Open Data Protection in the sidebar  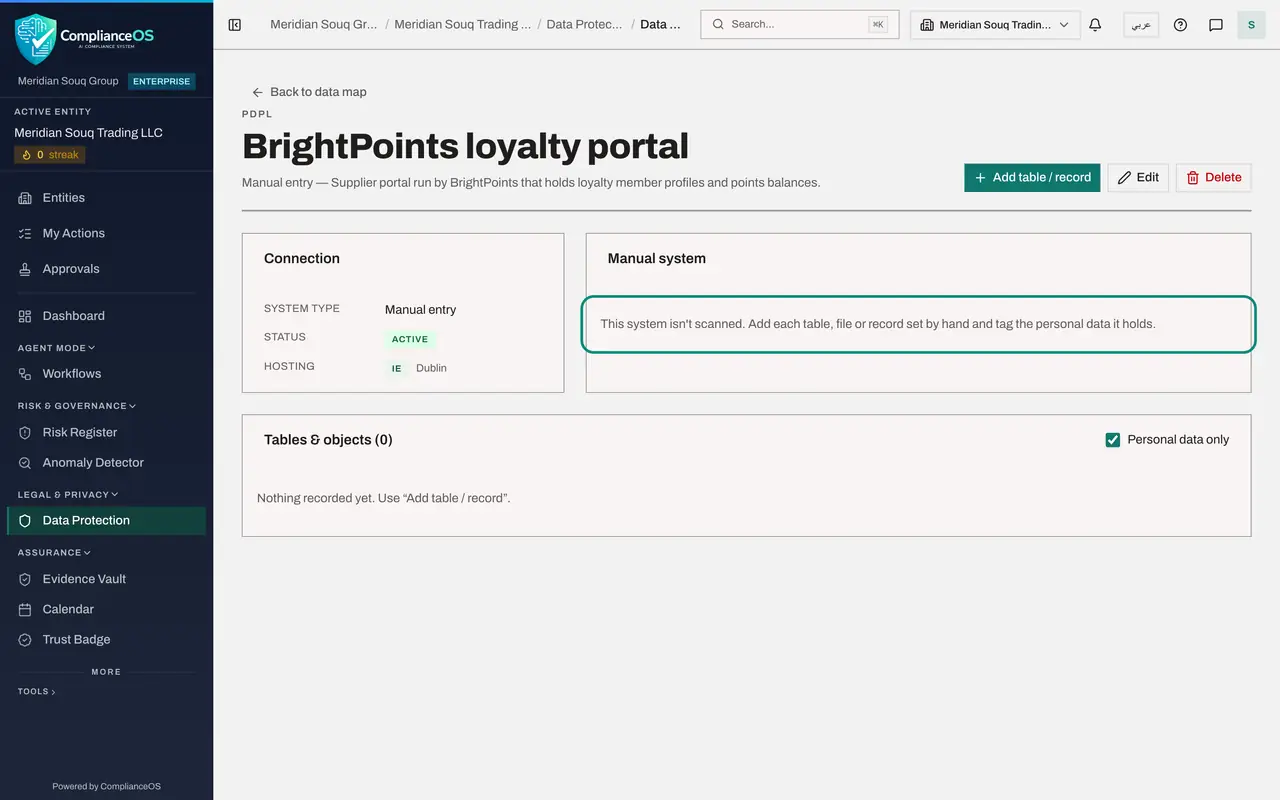click(106, 520)
